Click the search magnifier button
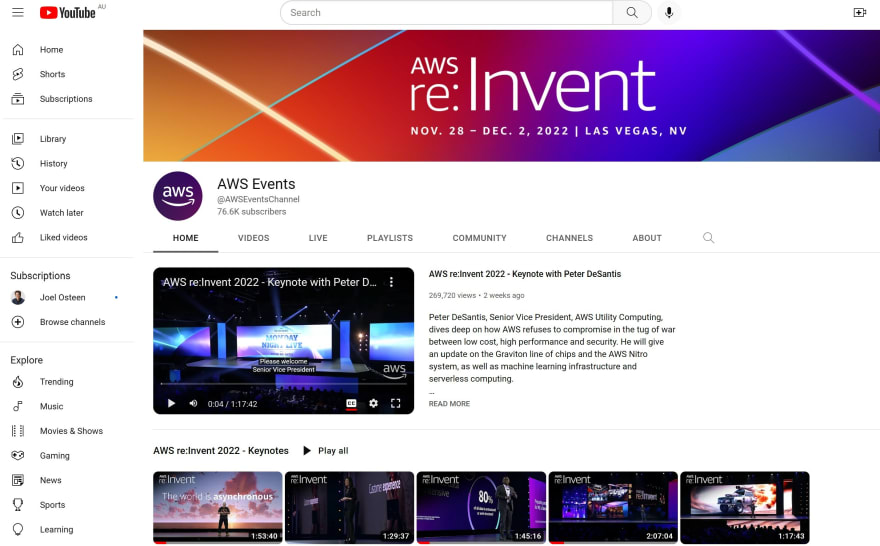This screenshot has width=880, height=546. click(x=632, y=12)
